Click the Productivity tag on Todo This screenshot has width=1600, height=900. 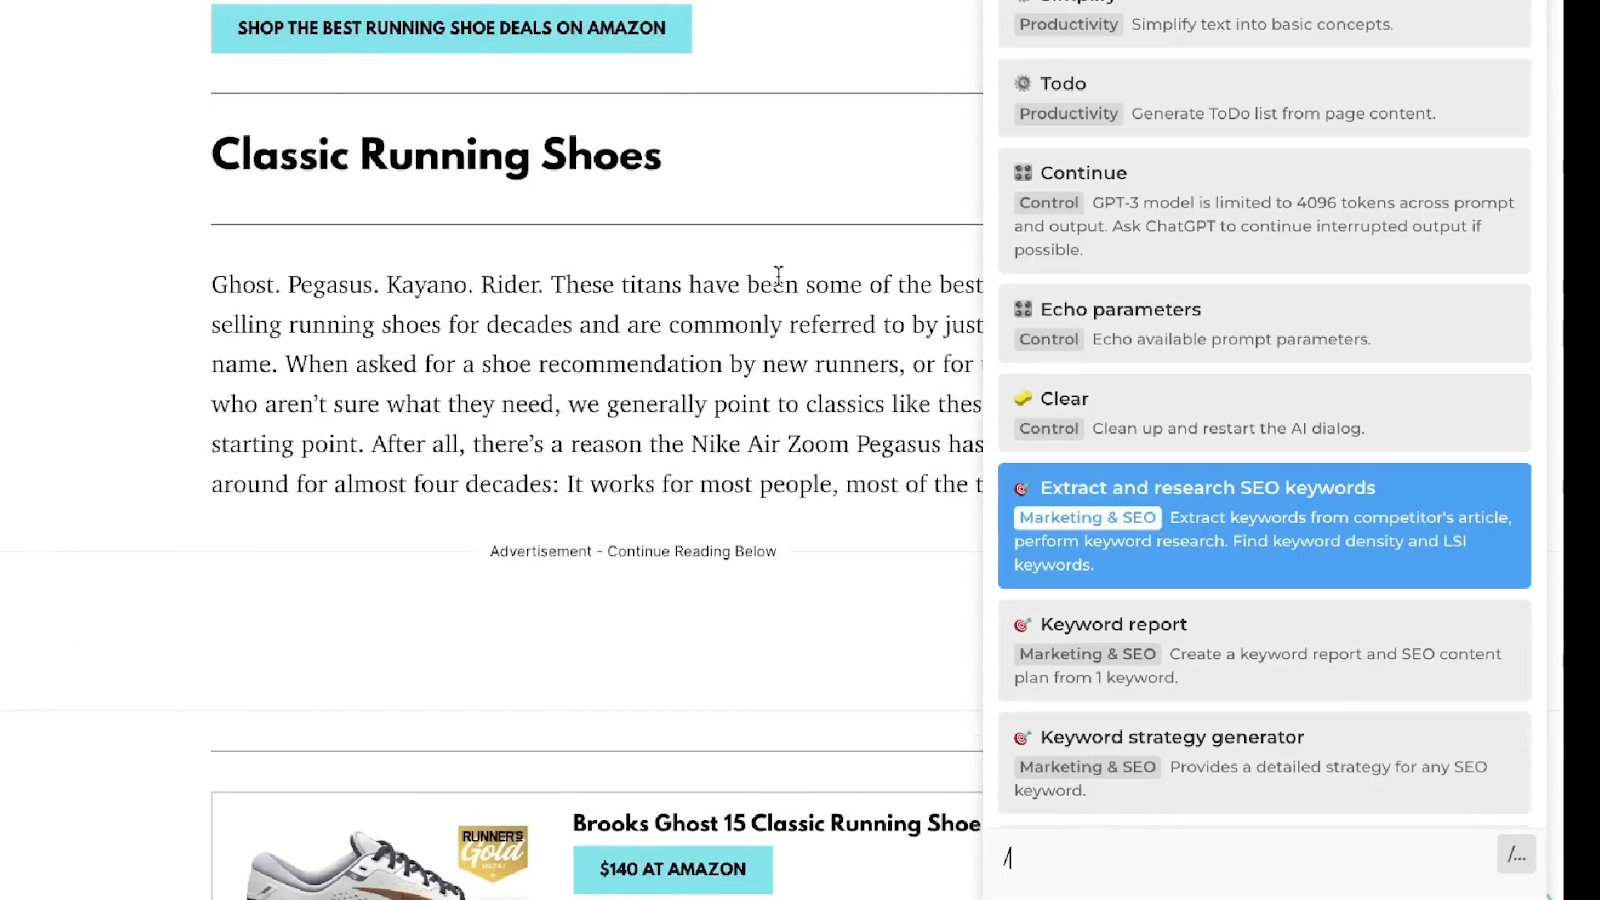[1068, 114]
